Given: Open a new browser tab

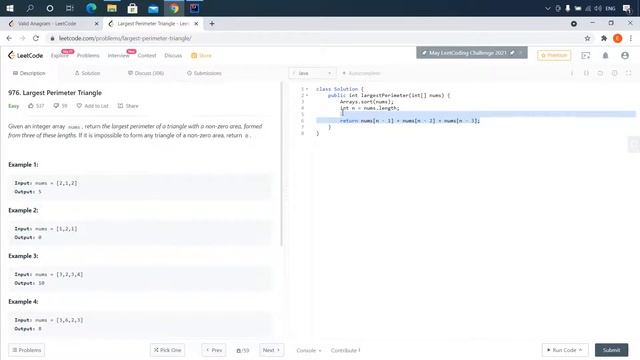Looking at the screenshot, I should coord(212,24).
